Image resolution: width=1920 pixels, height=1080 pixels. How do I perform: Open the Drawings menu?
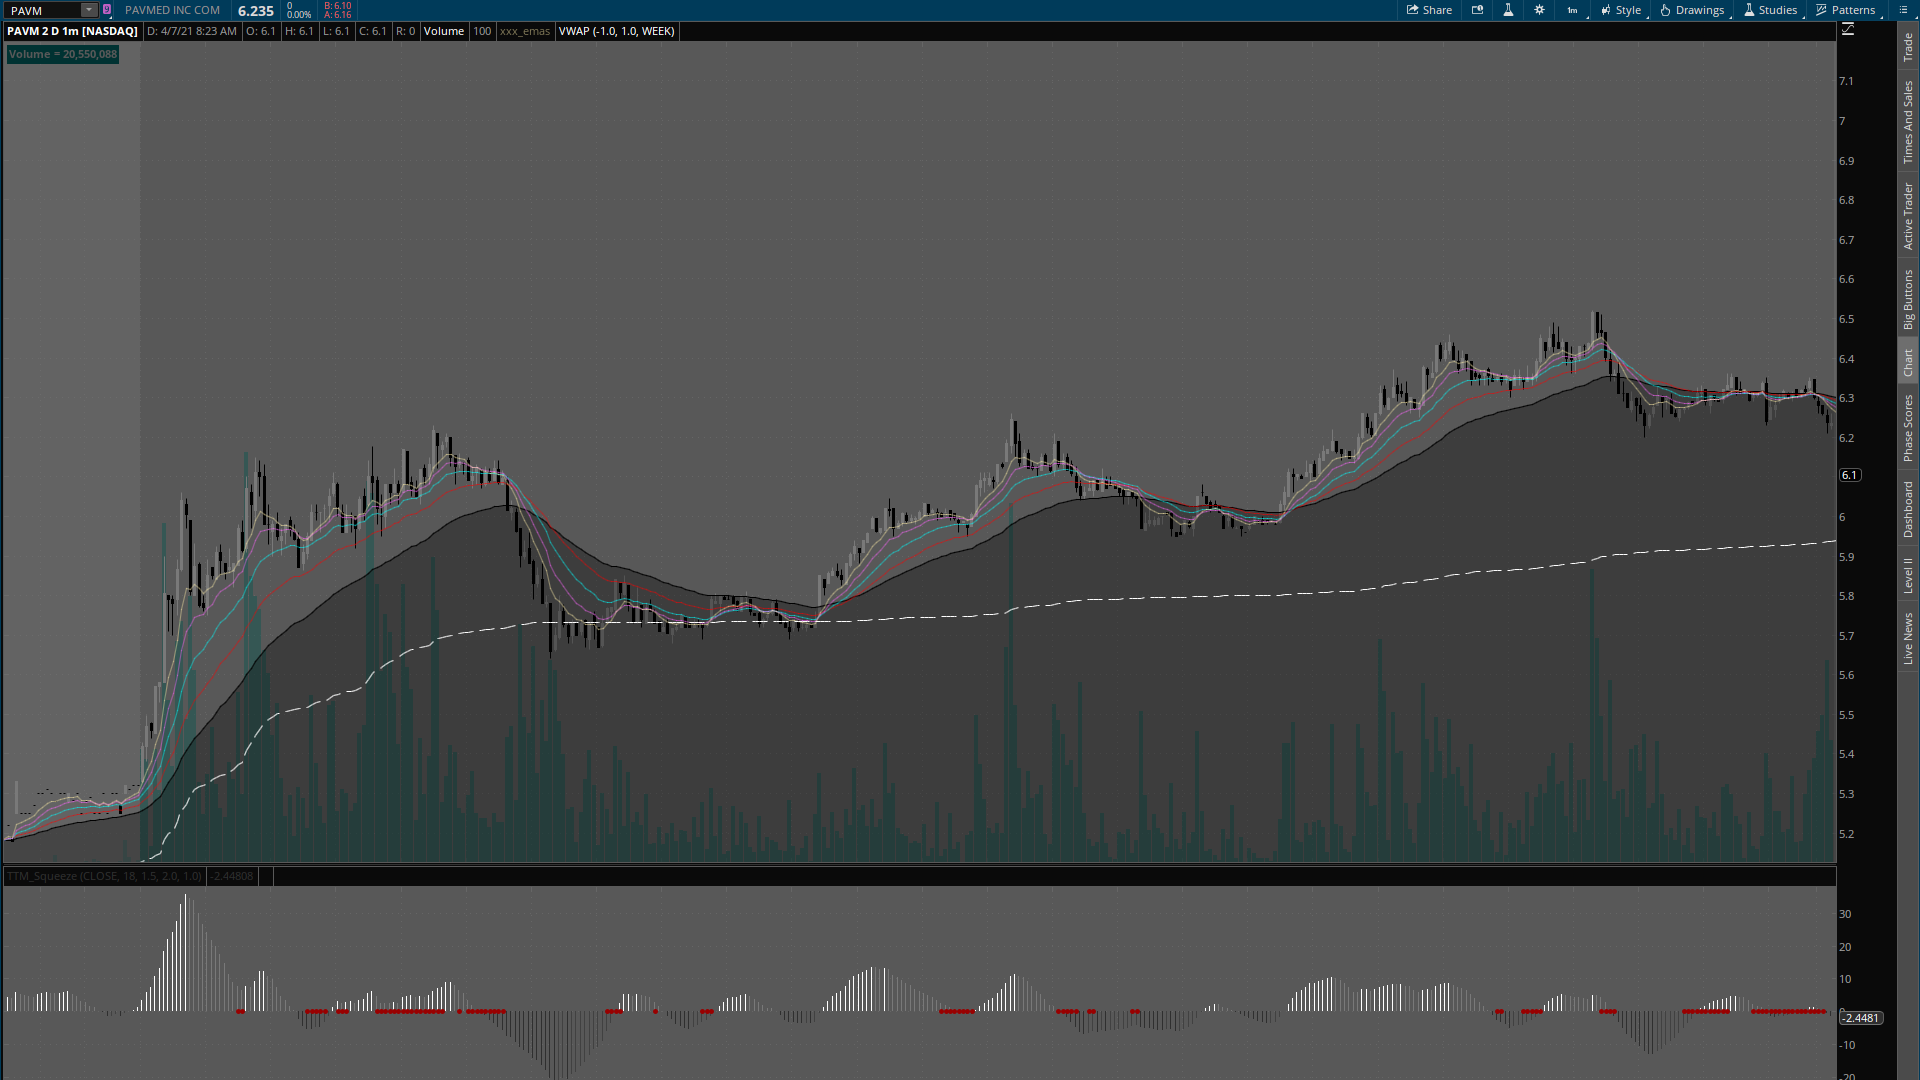1692,10
